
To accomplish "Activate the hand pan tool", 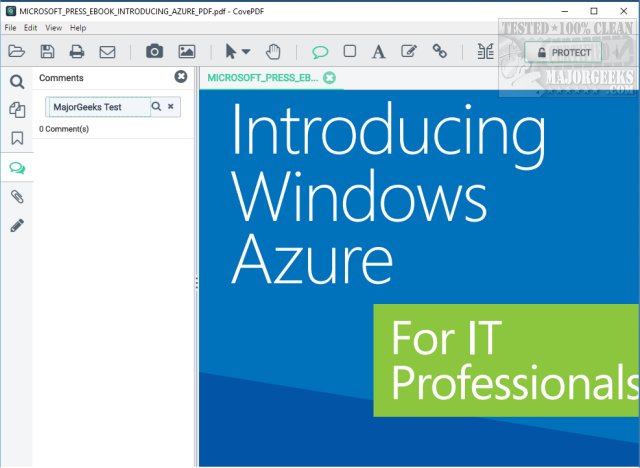I will tap(273, 52).
